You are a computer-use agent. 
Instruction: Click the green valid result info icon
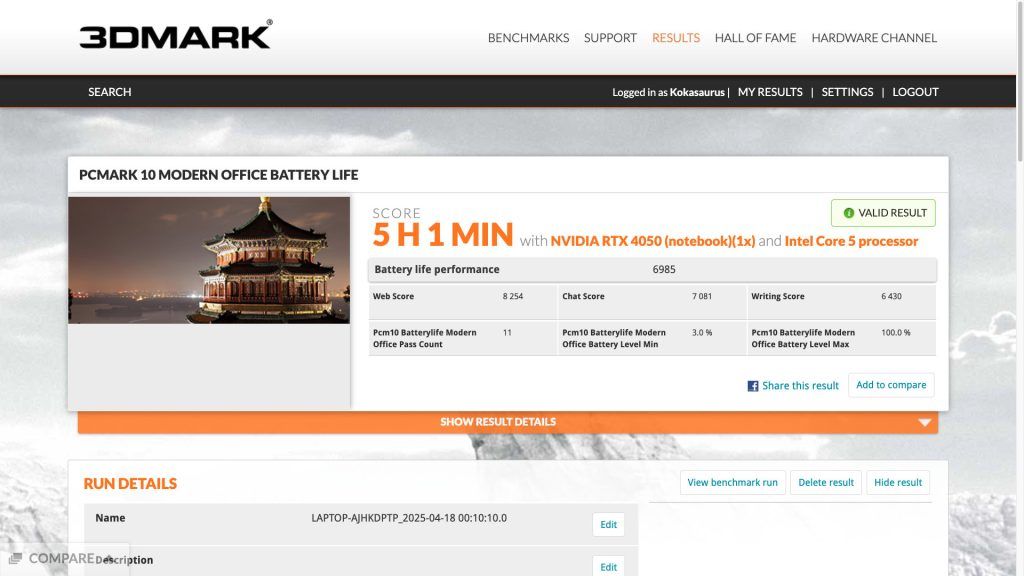[x=848, y=213]
